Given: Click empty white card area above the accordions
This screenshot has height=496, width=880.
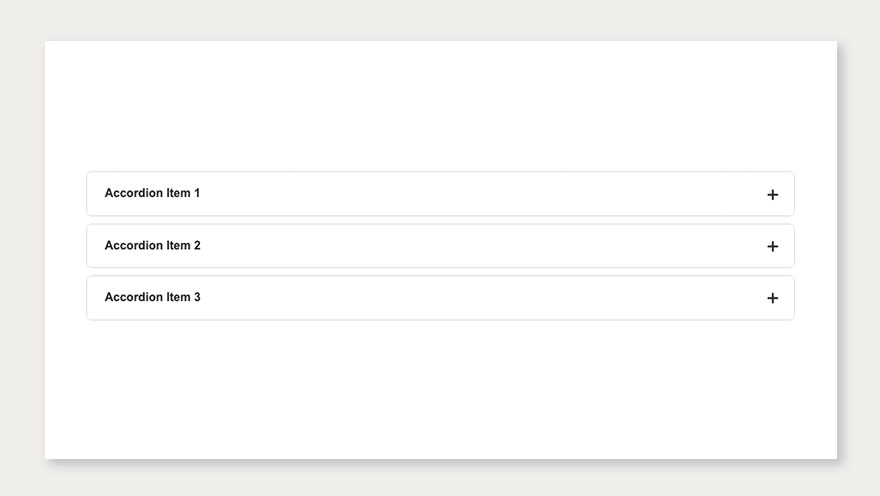Looking at the screenshot, I should [440, 105].
